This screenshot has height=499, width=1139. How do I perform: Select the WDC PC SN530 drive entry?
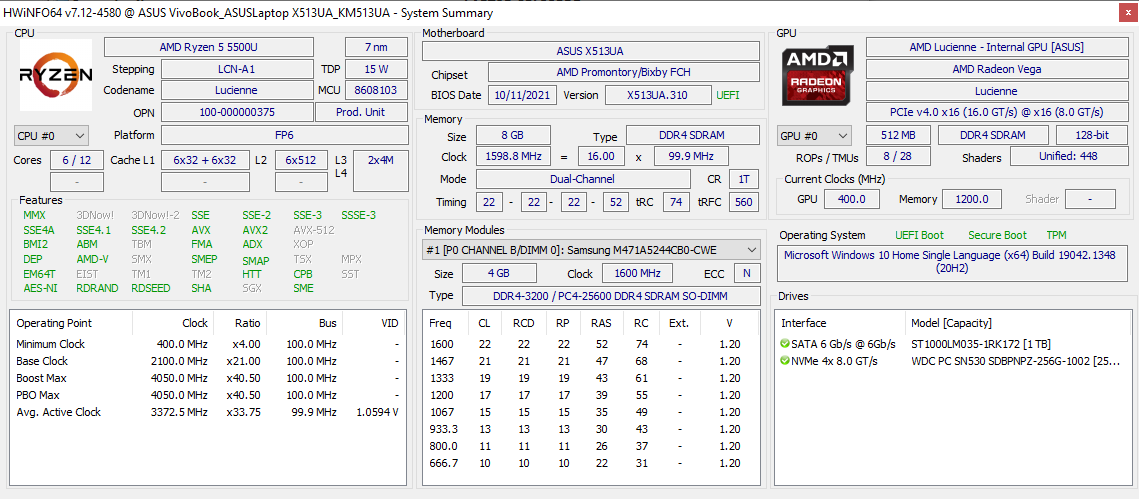(x=1014, y=361)
